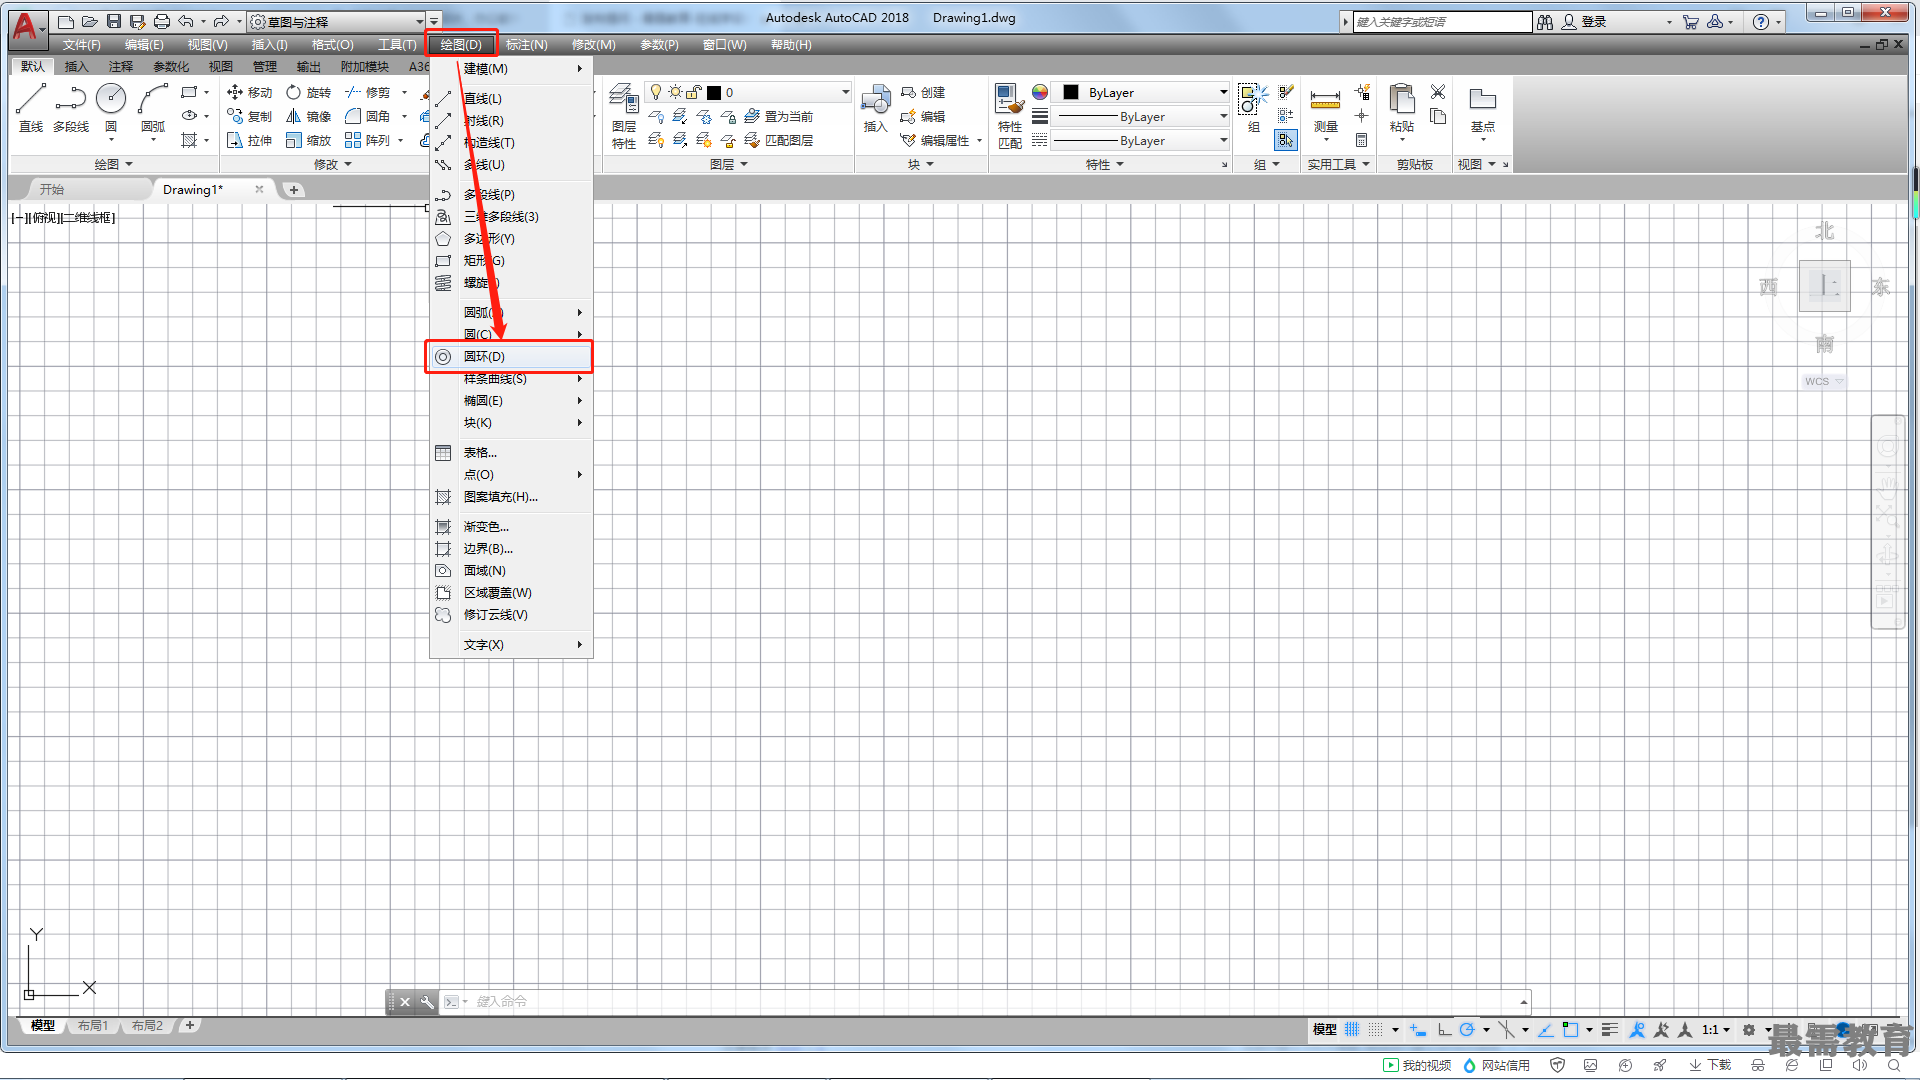Toggle 2D object snap in status bar
Viewport: 1920px width, 1080px height.
1571,1029
